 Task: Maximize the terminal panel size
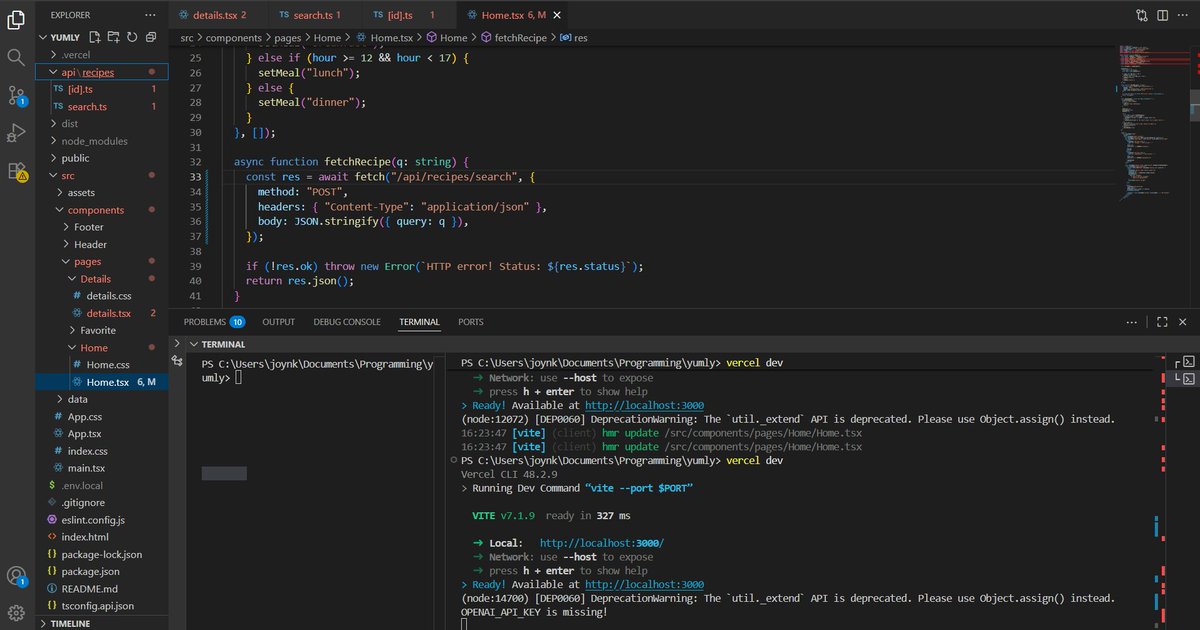coord(1162,322)
